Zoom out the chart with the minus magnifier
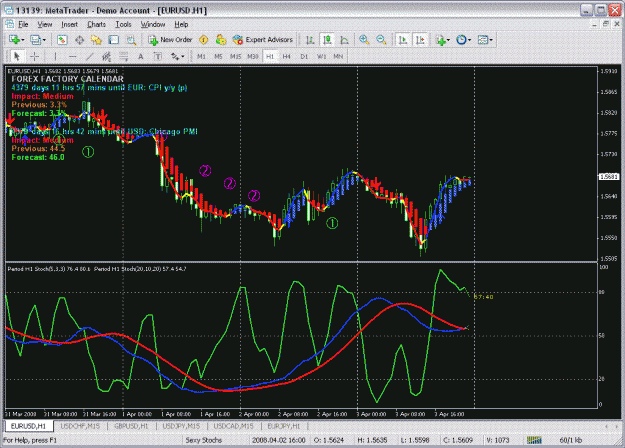Image resolution: width=625 pixels, height=448 pixels. pos(381,39)
